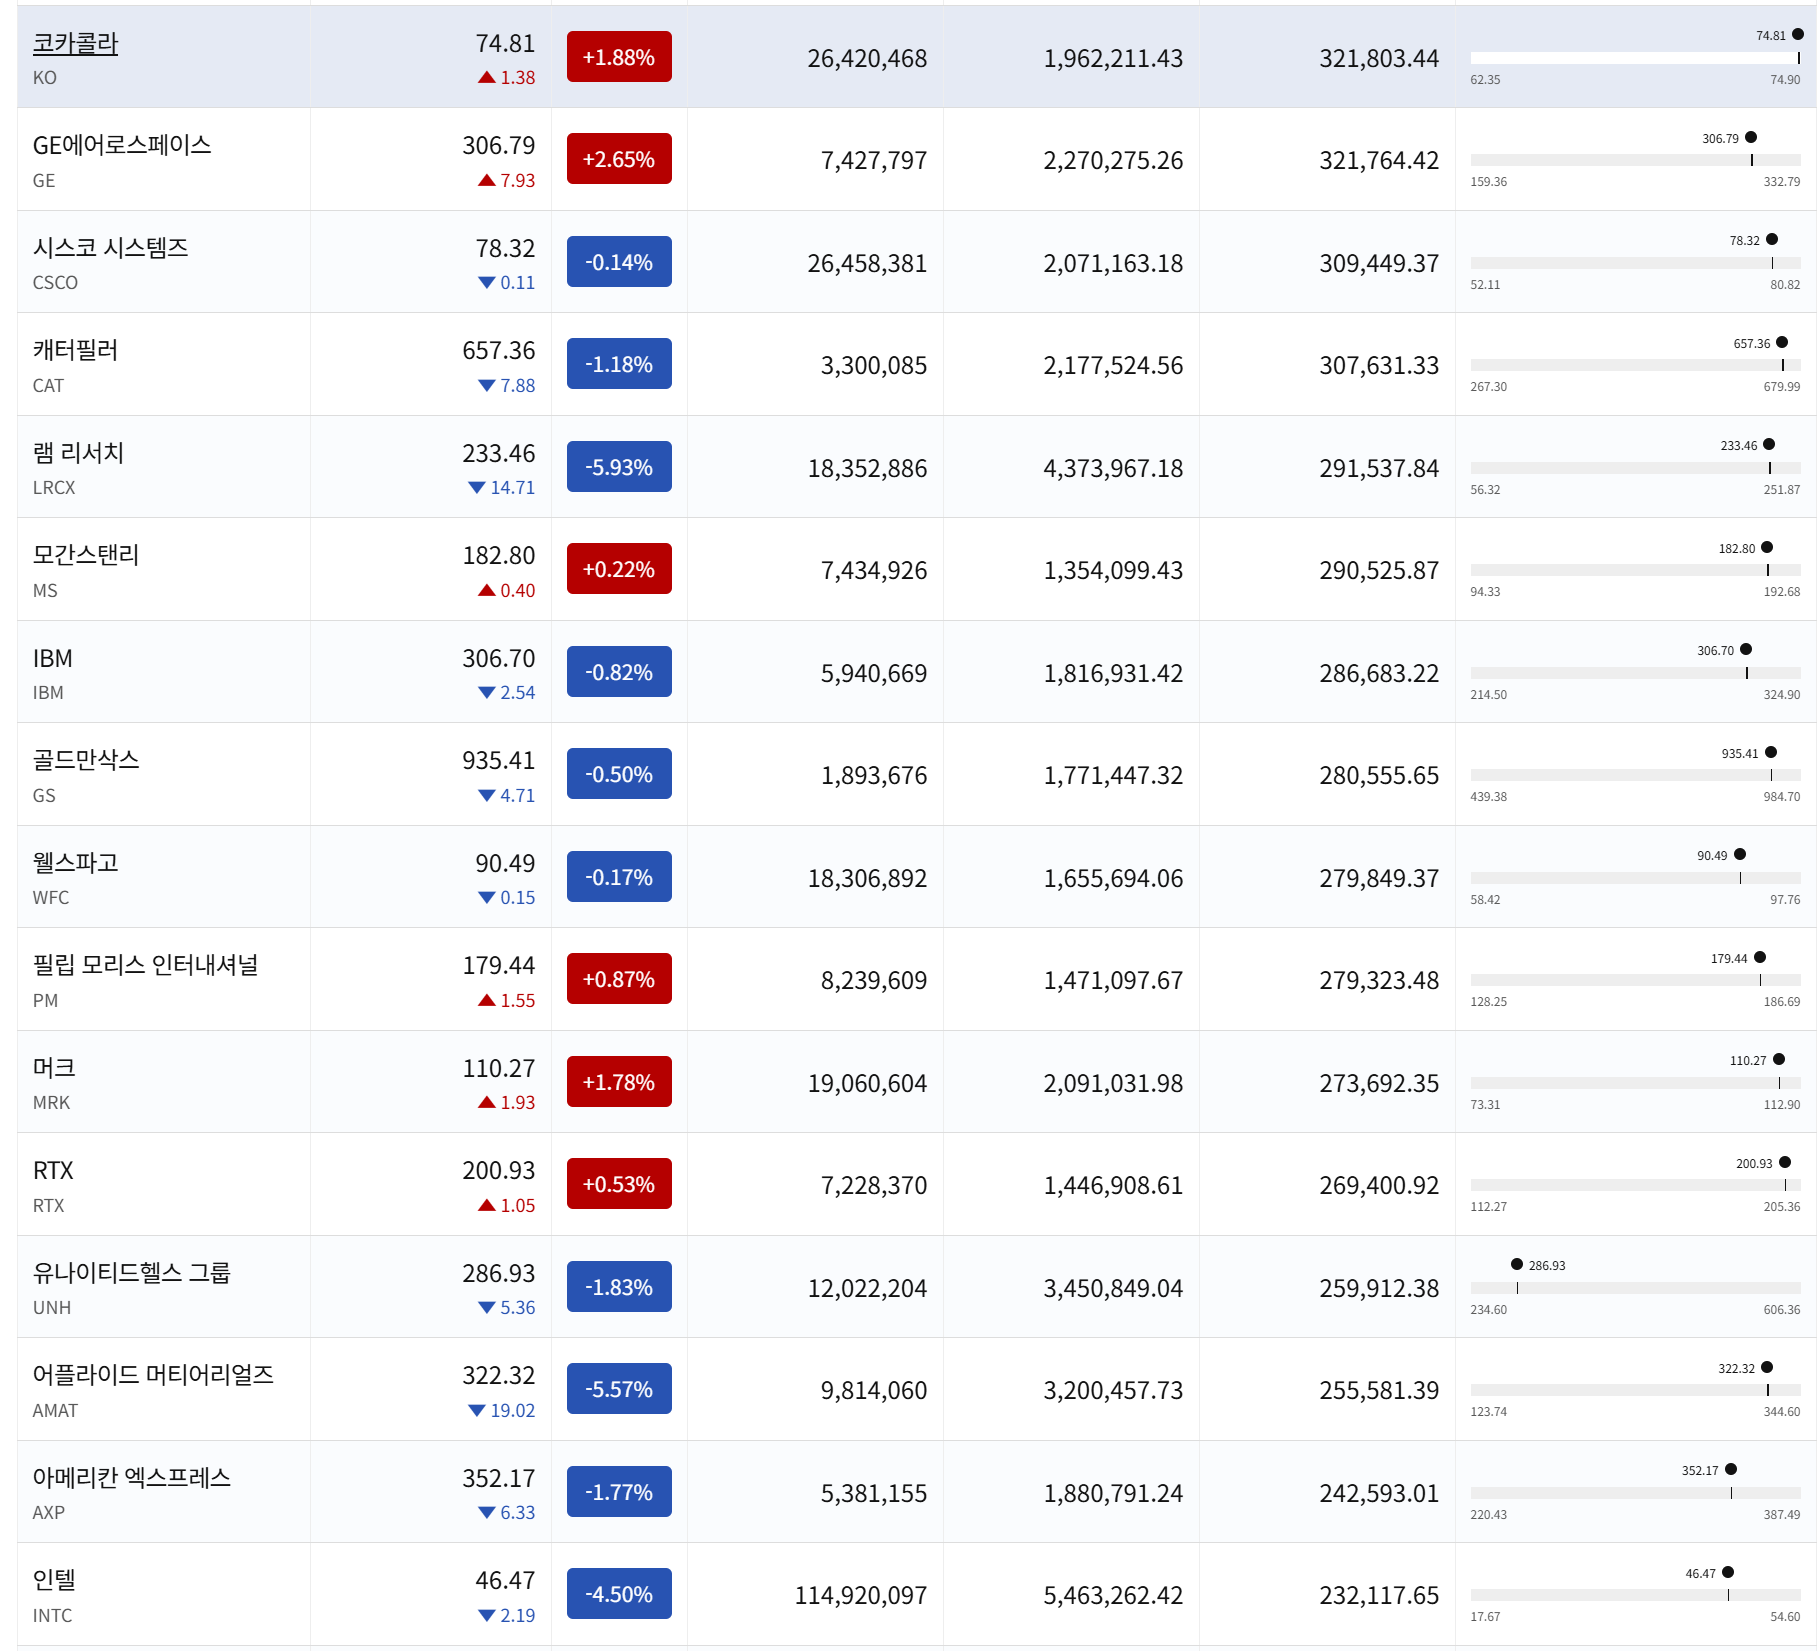Viewport: 1820px width, 1651px height.
Task: Click the 52-week range bar for 인텔
Action: tap(1635, 1595)
